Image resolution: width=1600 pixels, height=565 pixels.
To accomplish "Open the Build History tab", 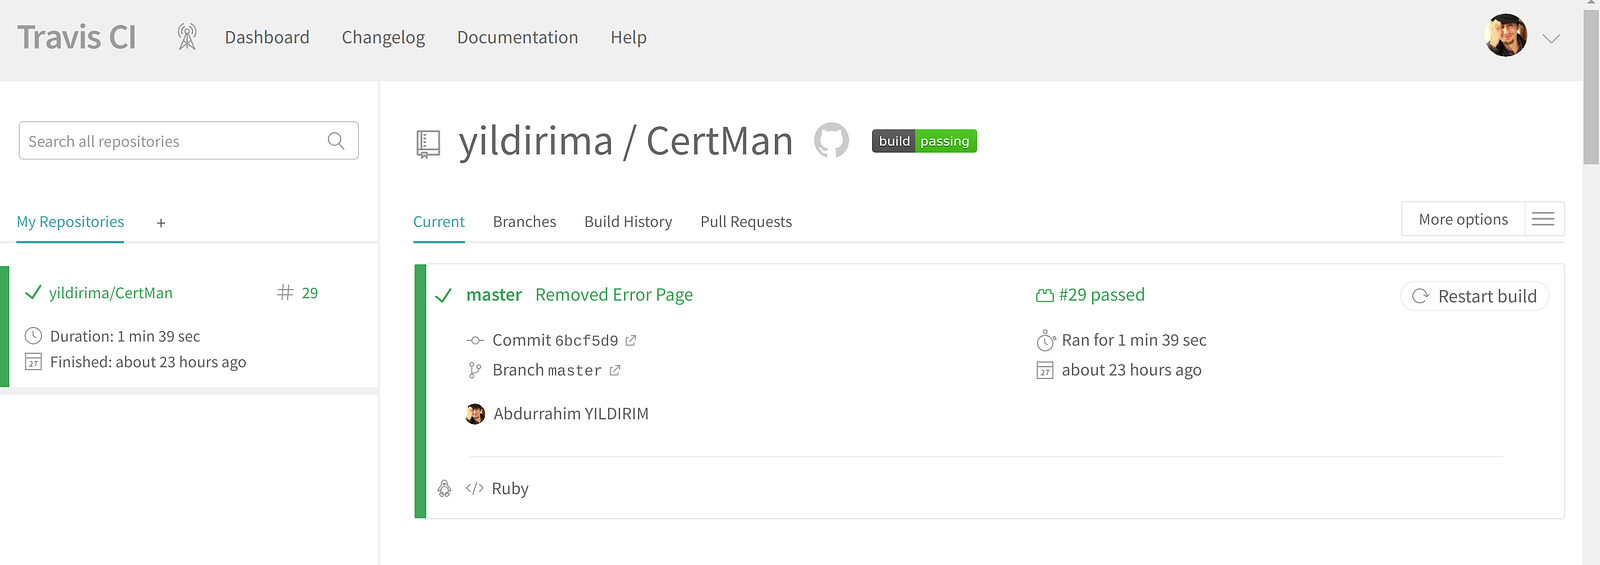I will pos(628,222).
